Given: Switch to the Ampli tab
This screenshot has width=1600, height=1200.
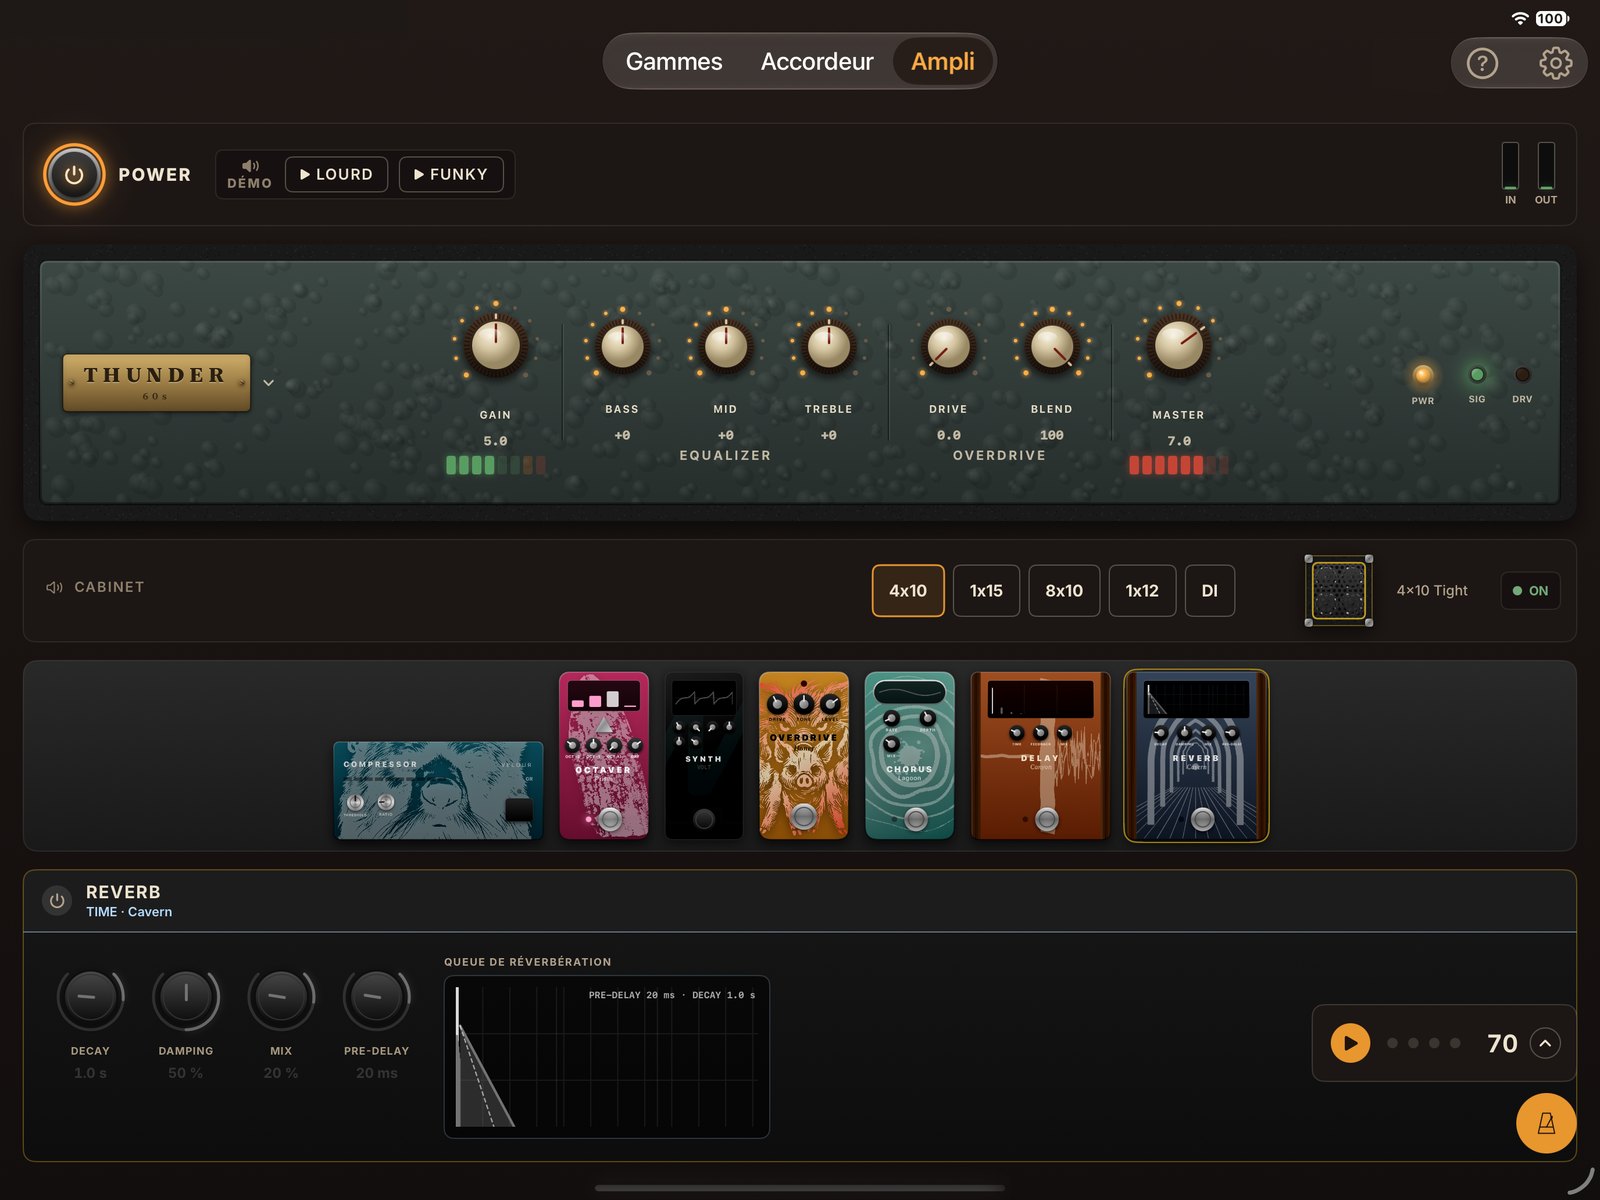Looking at the screenshot, I should point(943,62).
